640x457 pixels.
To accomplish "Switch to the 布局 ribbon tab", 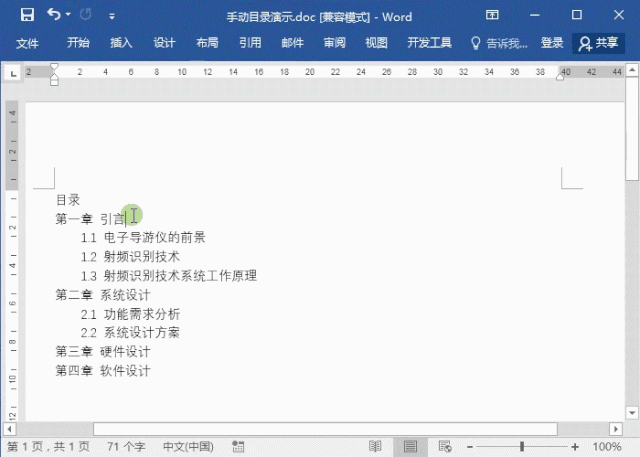I will pos(207,43).
